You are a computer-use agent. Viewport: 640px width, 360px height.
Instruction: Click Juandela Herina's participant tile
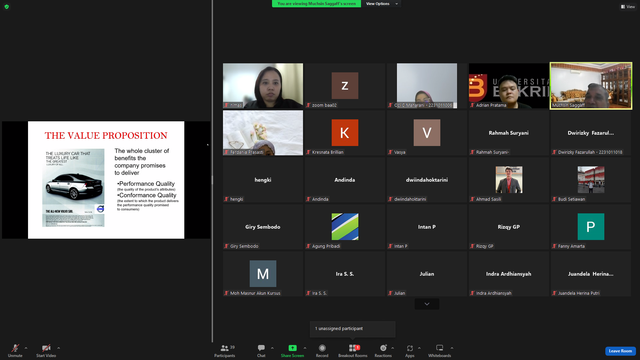[x=591, y=273]
